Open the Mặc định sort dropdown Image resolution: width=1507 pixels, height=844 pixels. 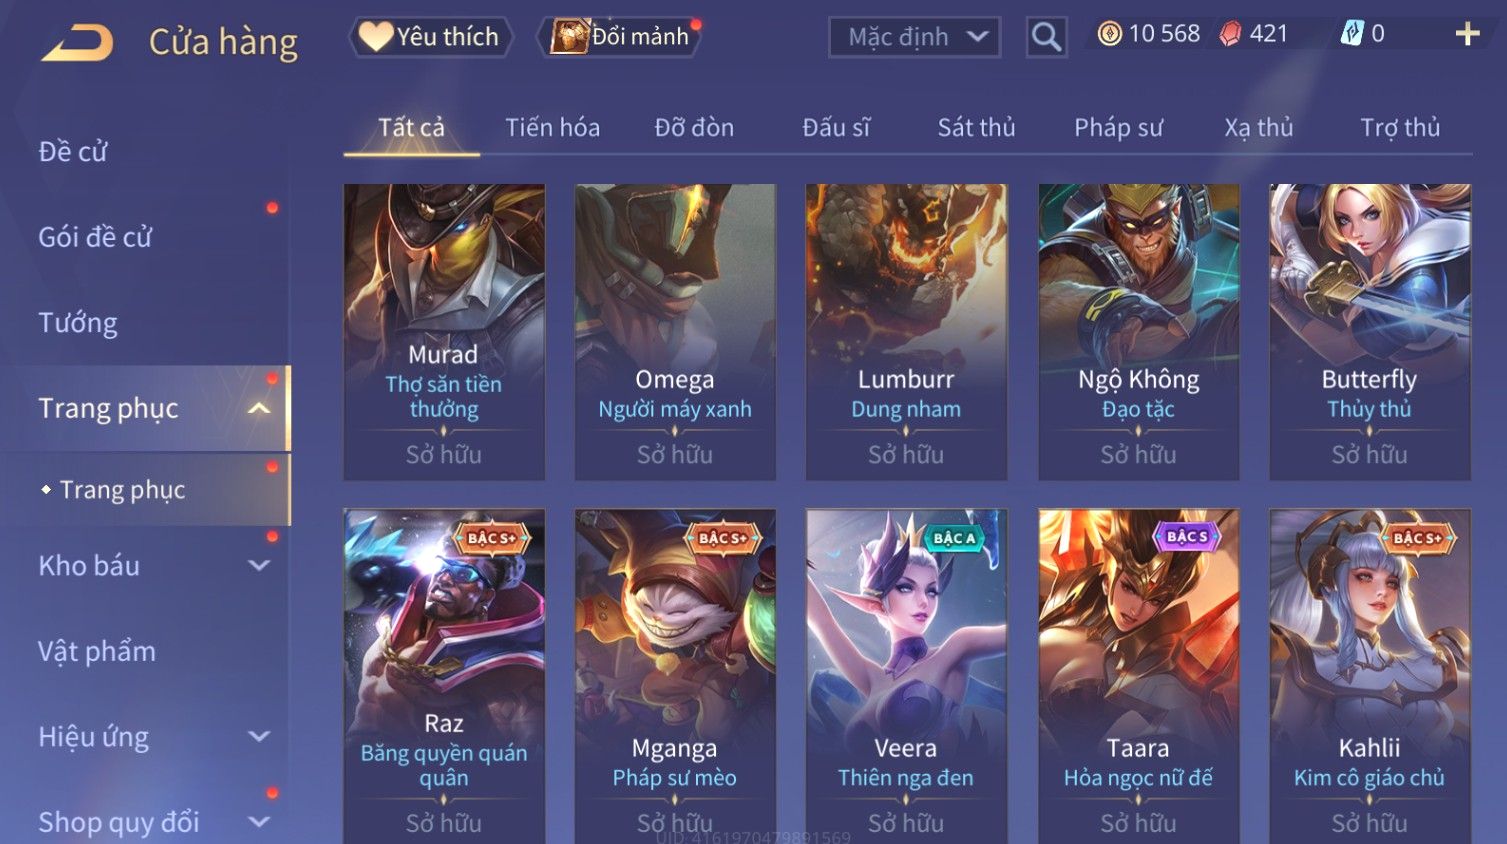(x=914, y=37)
